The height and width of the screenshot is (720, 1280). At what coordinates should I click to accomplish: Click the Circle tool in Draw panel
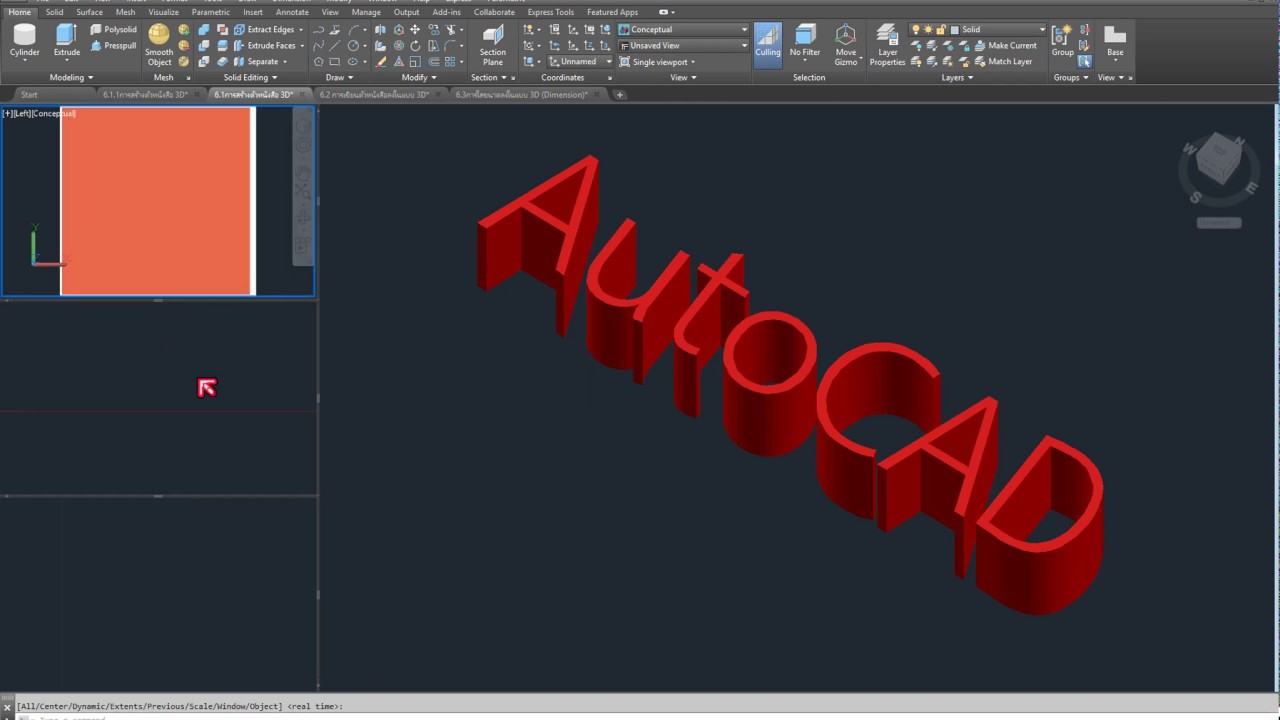pos(353,46)
